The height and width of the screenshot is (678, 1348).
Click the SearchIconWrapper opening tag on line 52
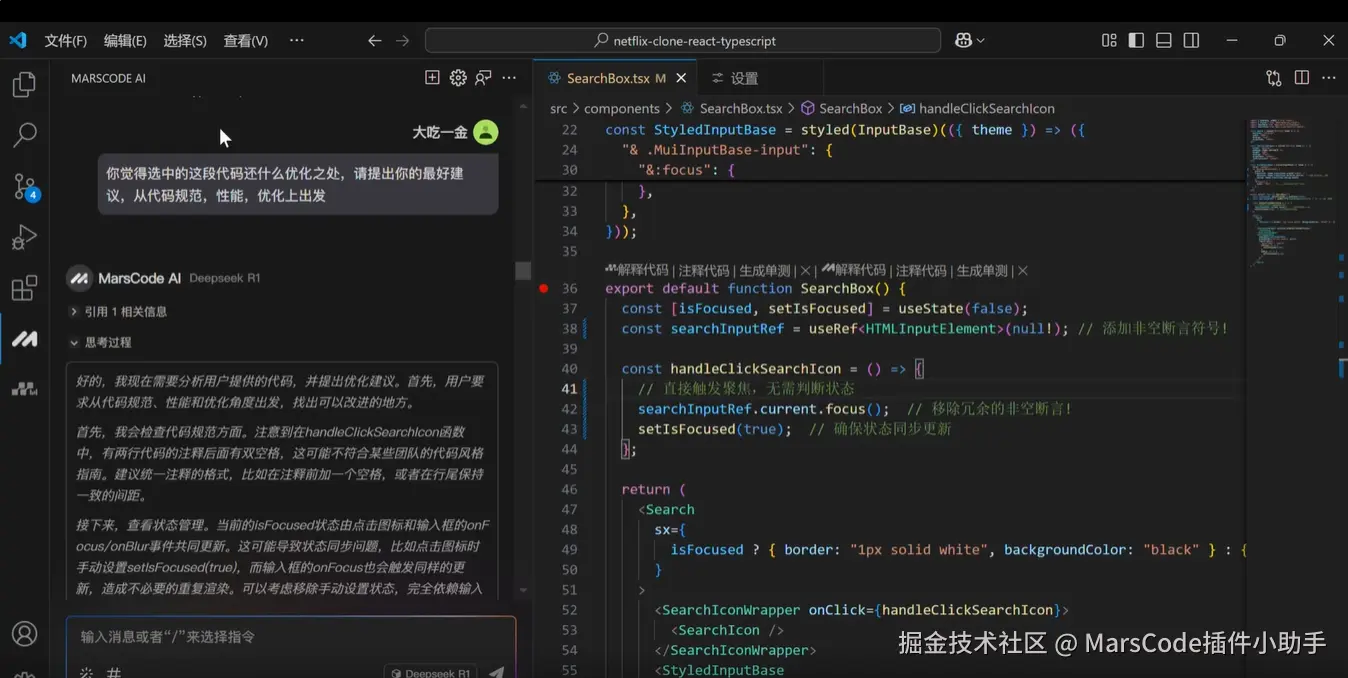861,610
